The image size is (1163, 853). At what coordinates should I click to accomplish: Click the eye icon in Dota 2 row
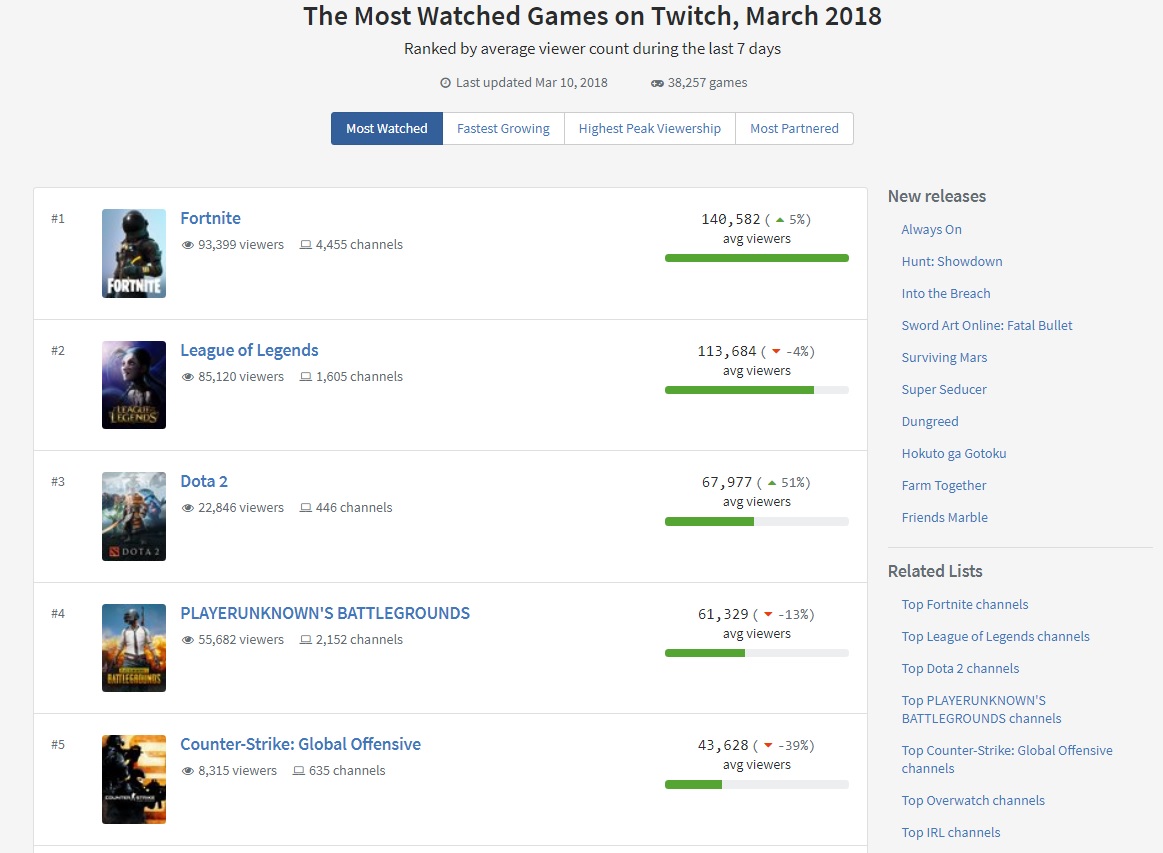188,508
